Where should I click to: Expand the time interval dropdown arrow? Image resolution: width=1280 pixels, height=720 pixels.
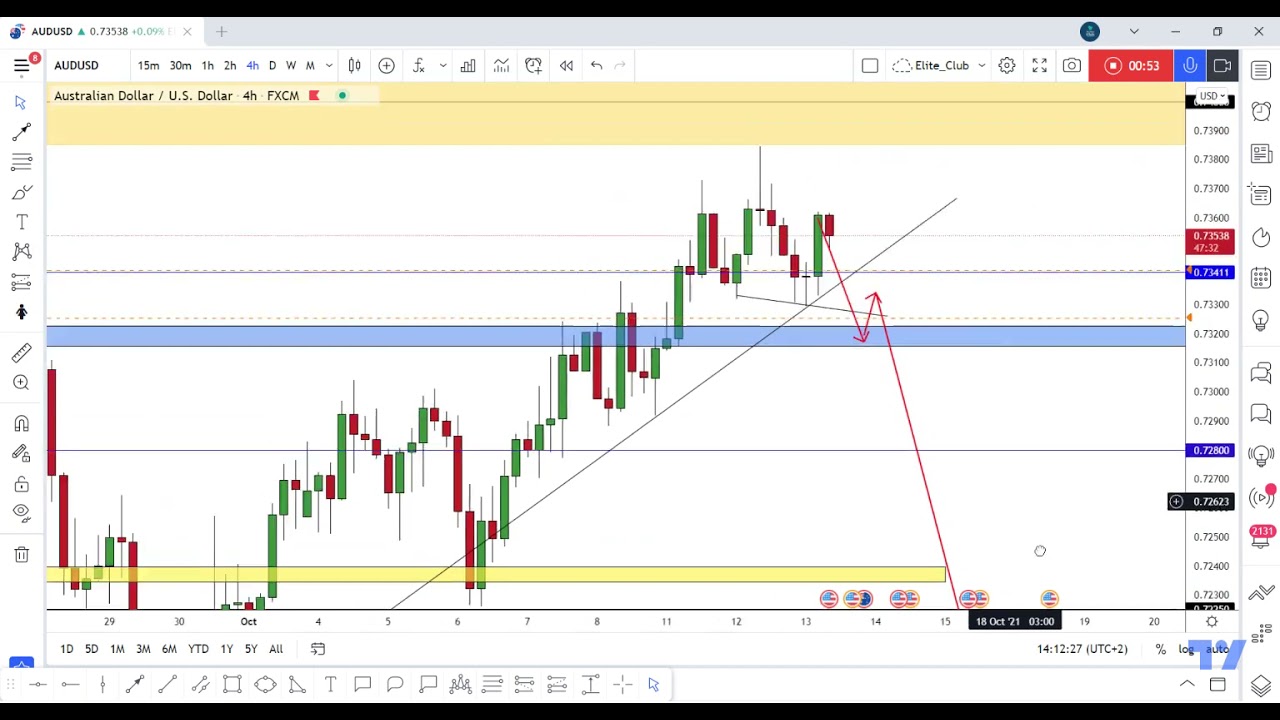click(x=329, y=66)
